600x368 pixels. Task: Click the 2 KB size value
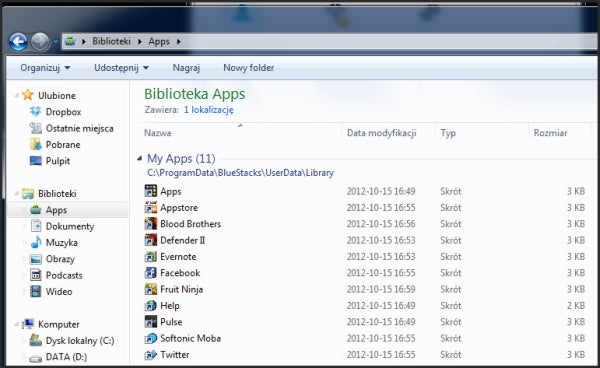click(x=576, y=306)
